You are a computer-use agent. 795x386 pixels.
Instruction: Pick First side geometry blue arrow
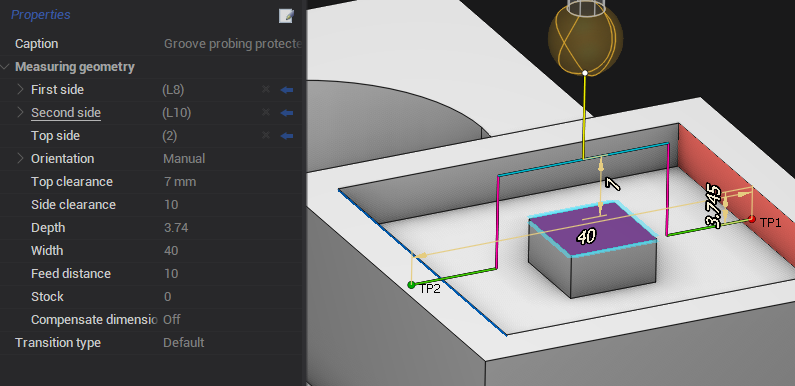(287, 90)
